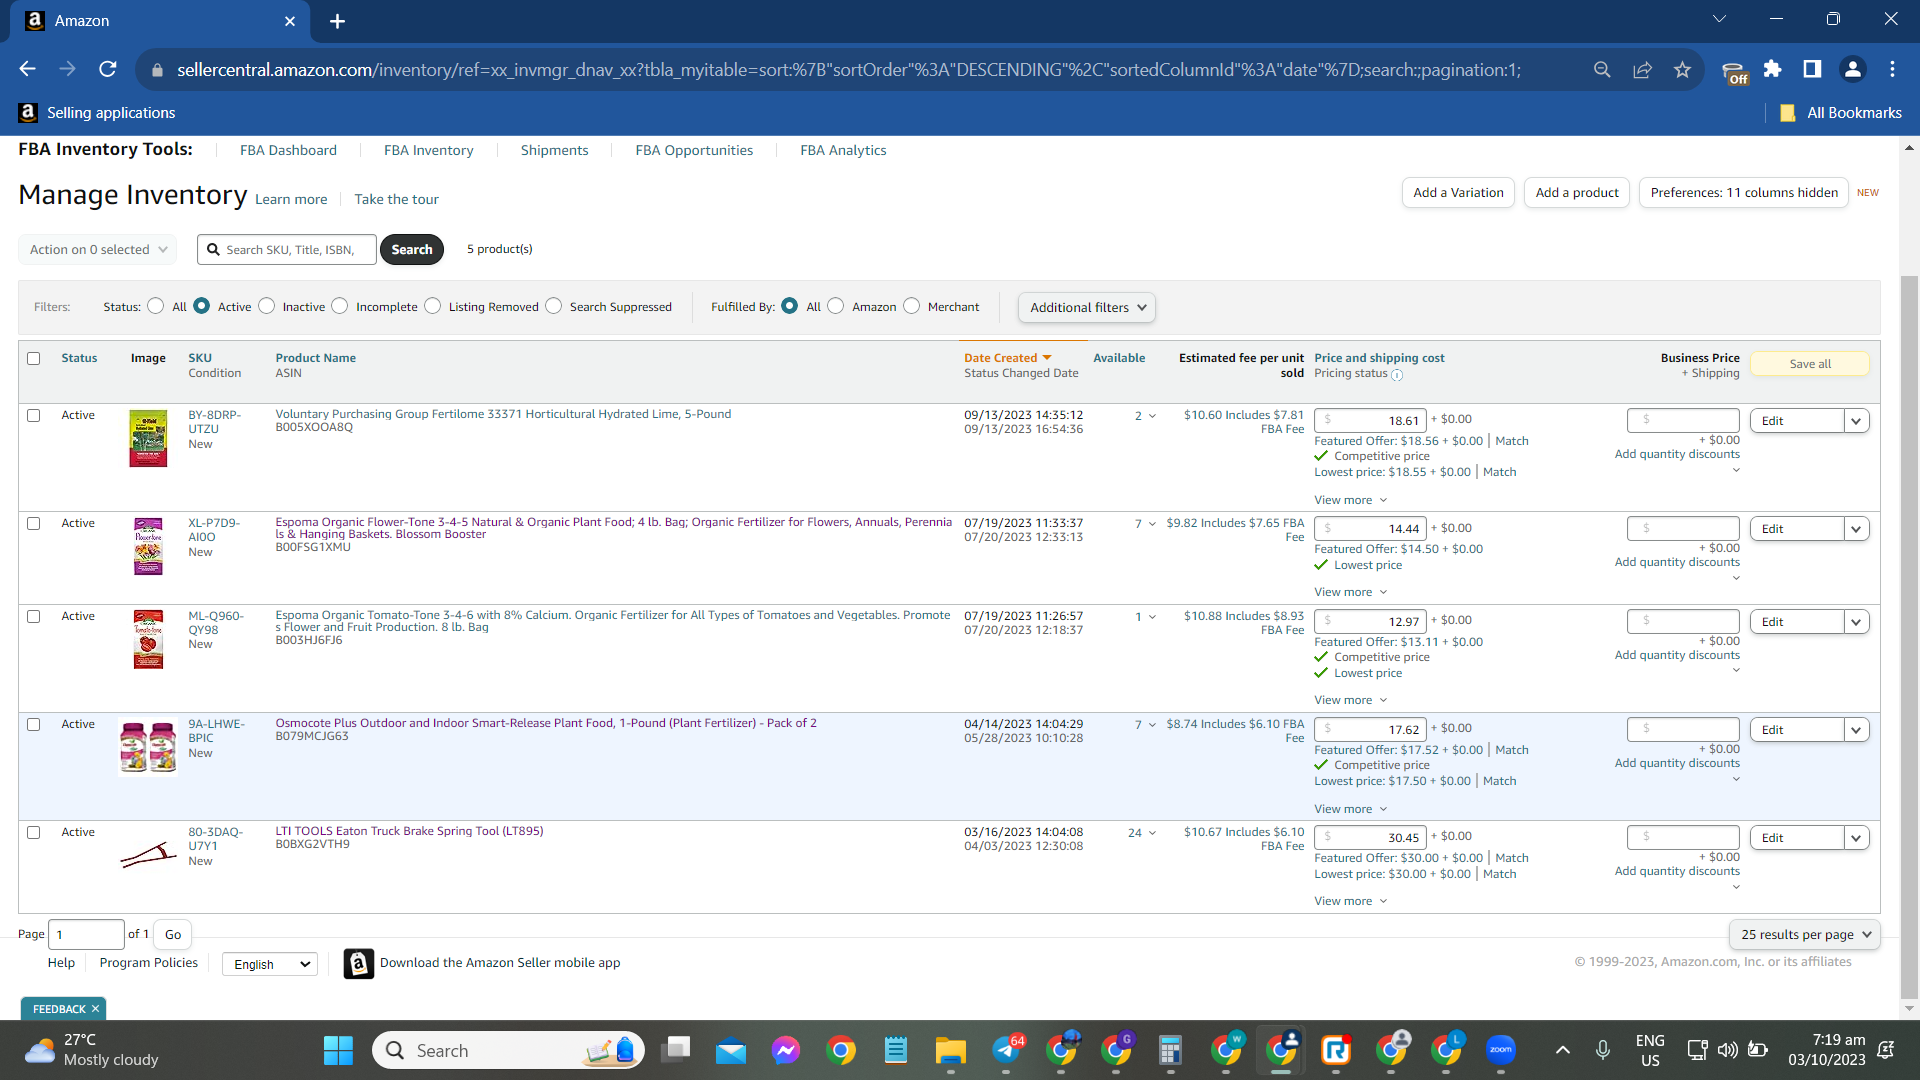Select the Osmocote Plus row checkbox
Screen dimensions: 1920x1080
tap(34, 724)
